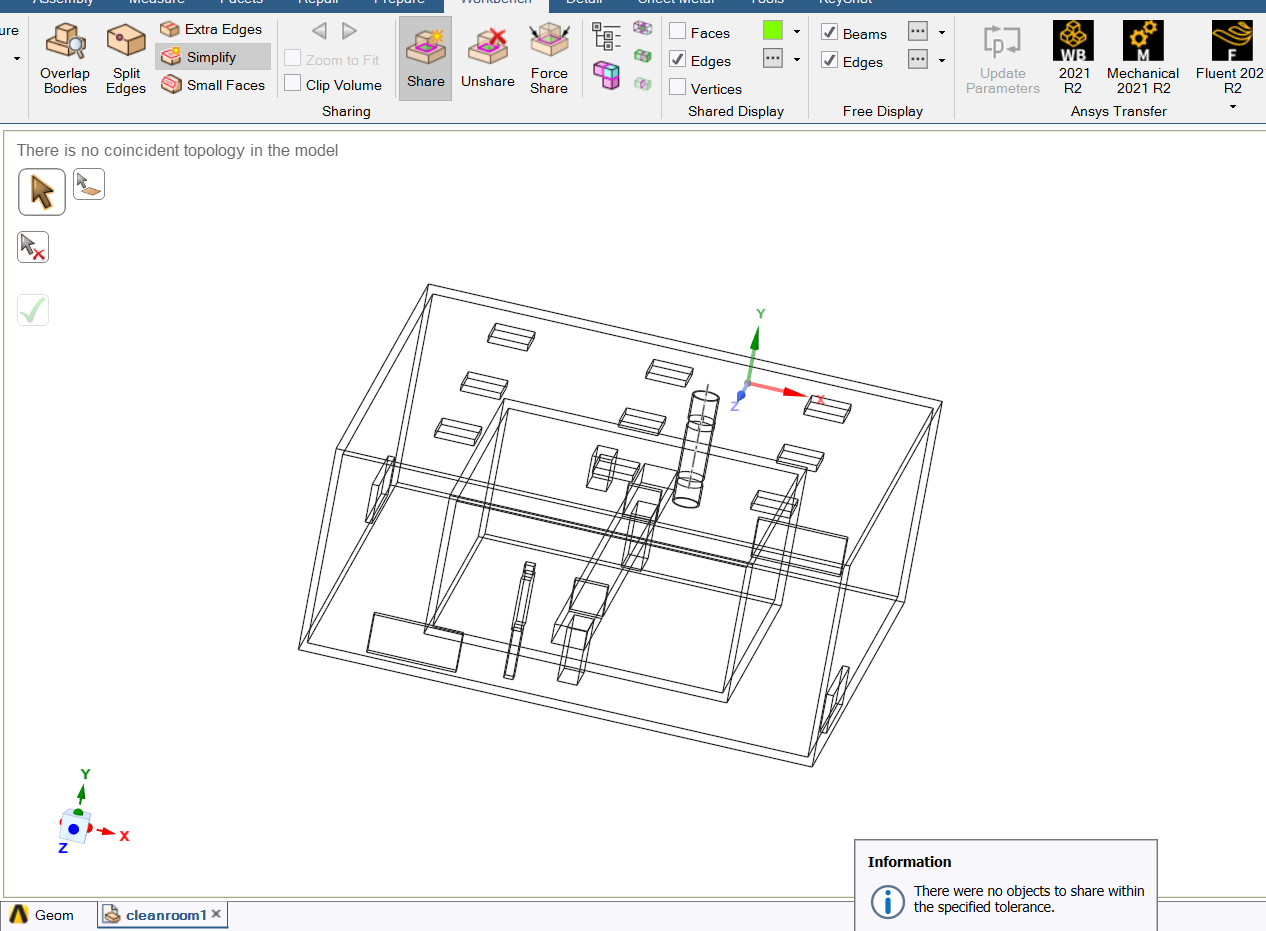
Task: Uncheck Free Display Edges checkbox
Action: pos(830,60)
